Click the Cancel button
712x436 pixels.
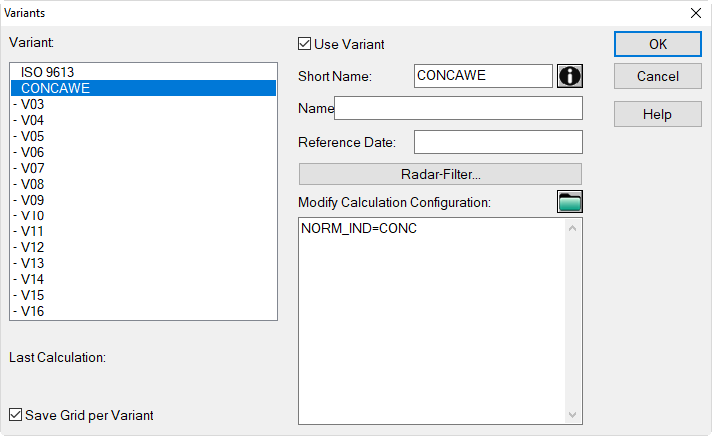click(x=658, y=76)
